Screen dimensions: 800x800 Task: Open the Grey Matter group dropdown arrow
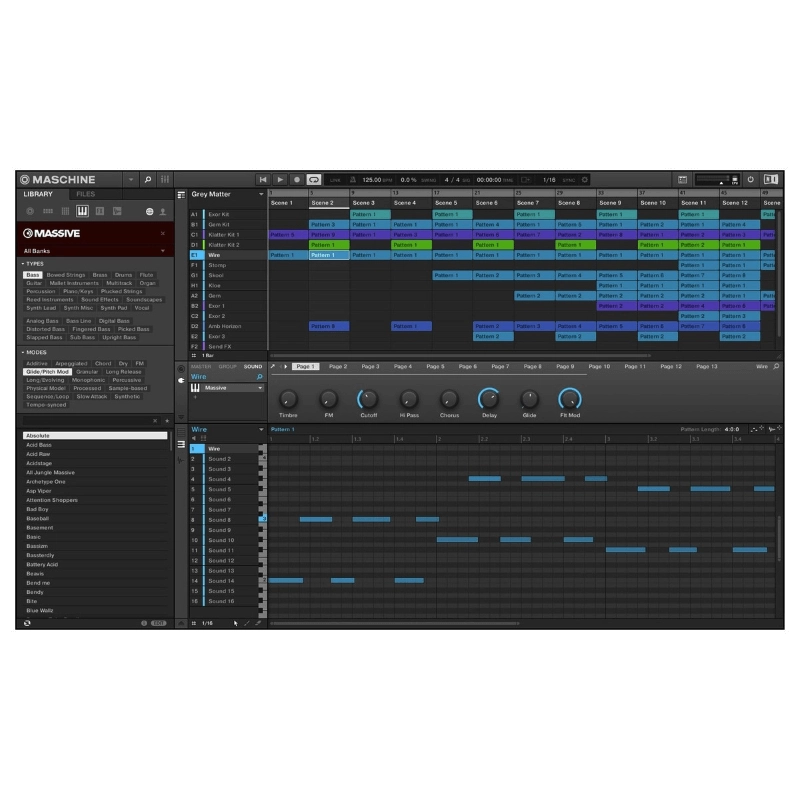[x=262, y=194]
